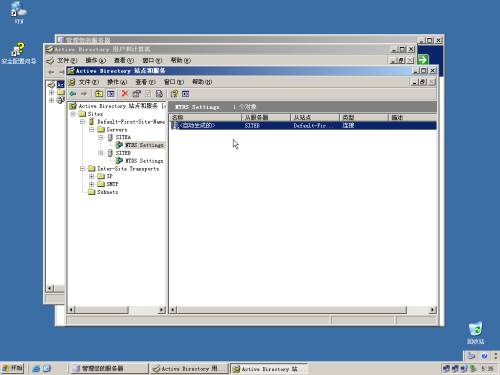Select Inter-Site Transports in tree
The image size is (500, 375).
128,169
